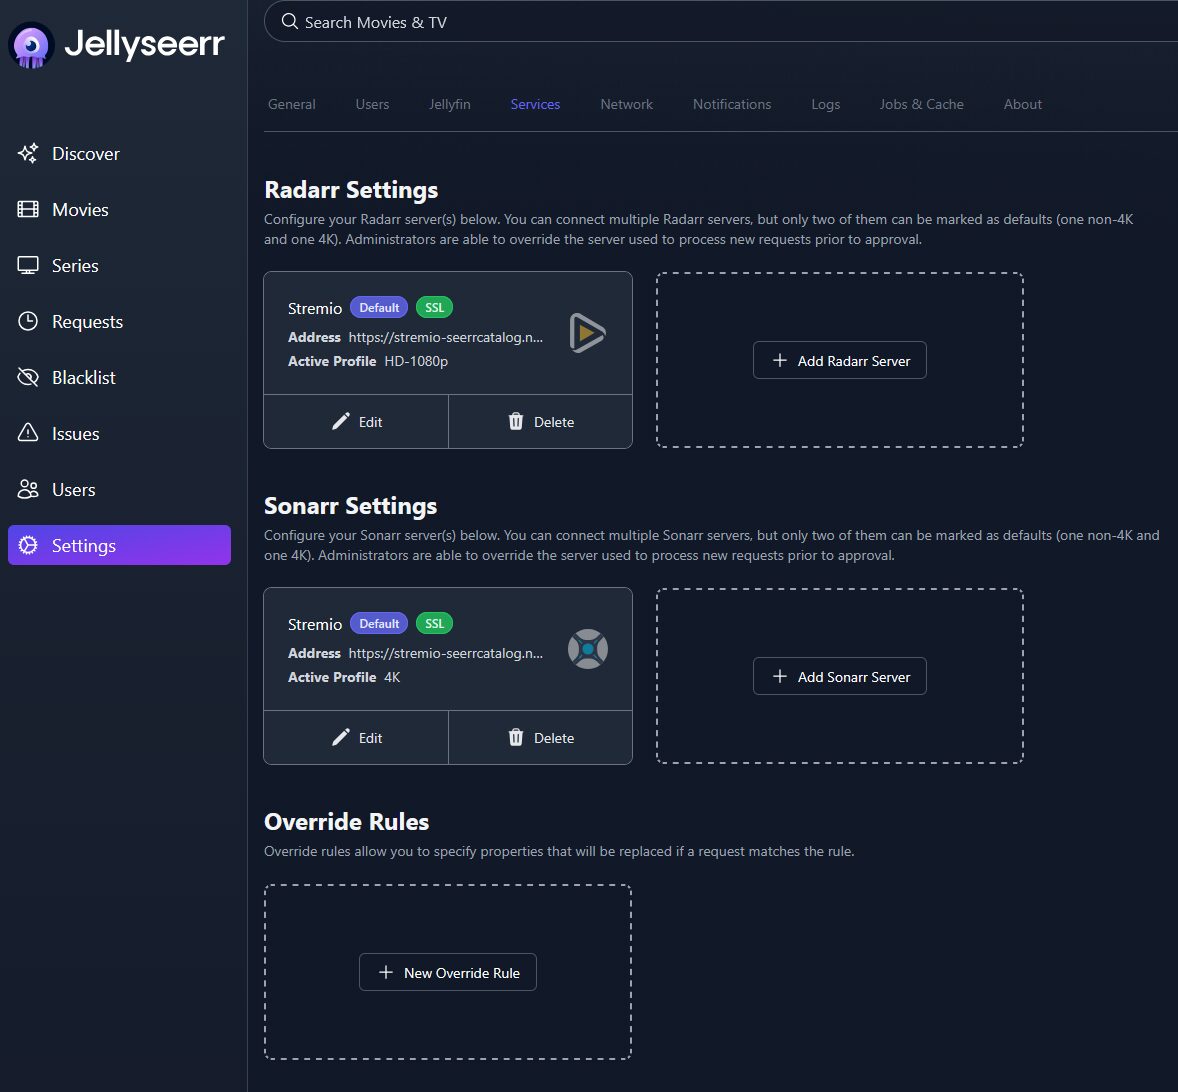Click Default badge on Sonarr card
1178x1092 pixels.
(x=379, y=623)
